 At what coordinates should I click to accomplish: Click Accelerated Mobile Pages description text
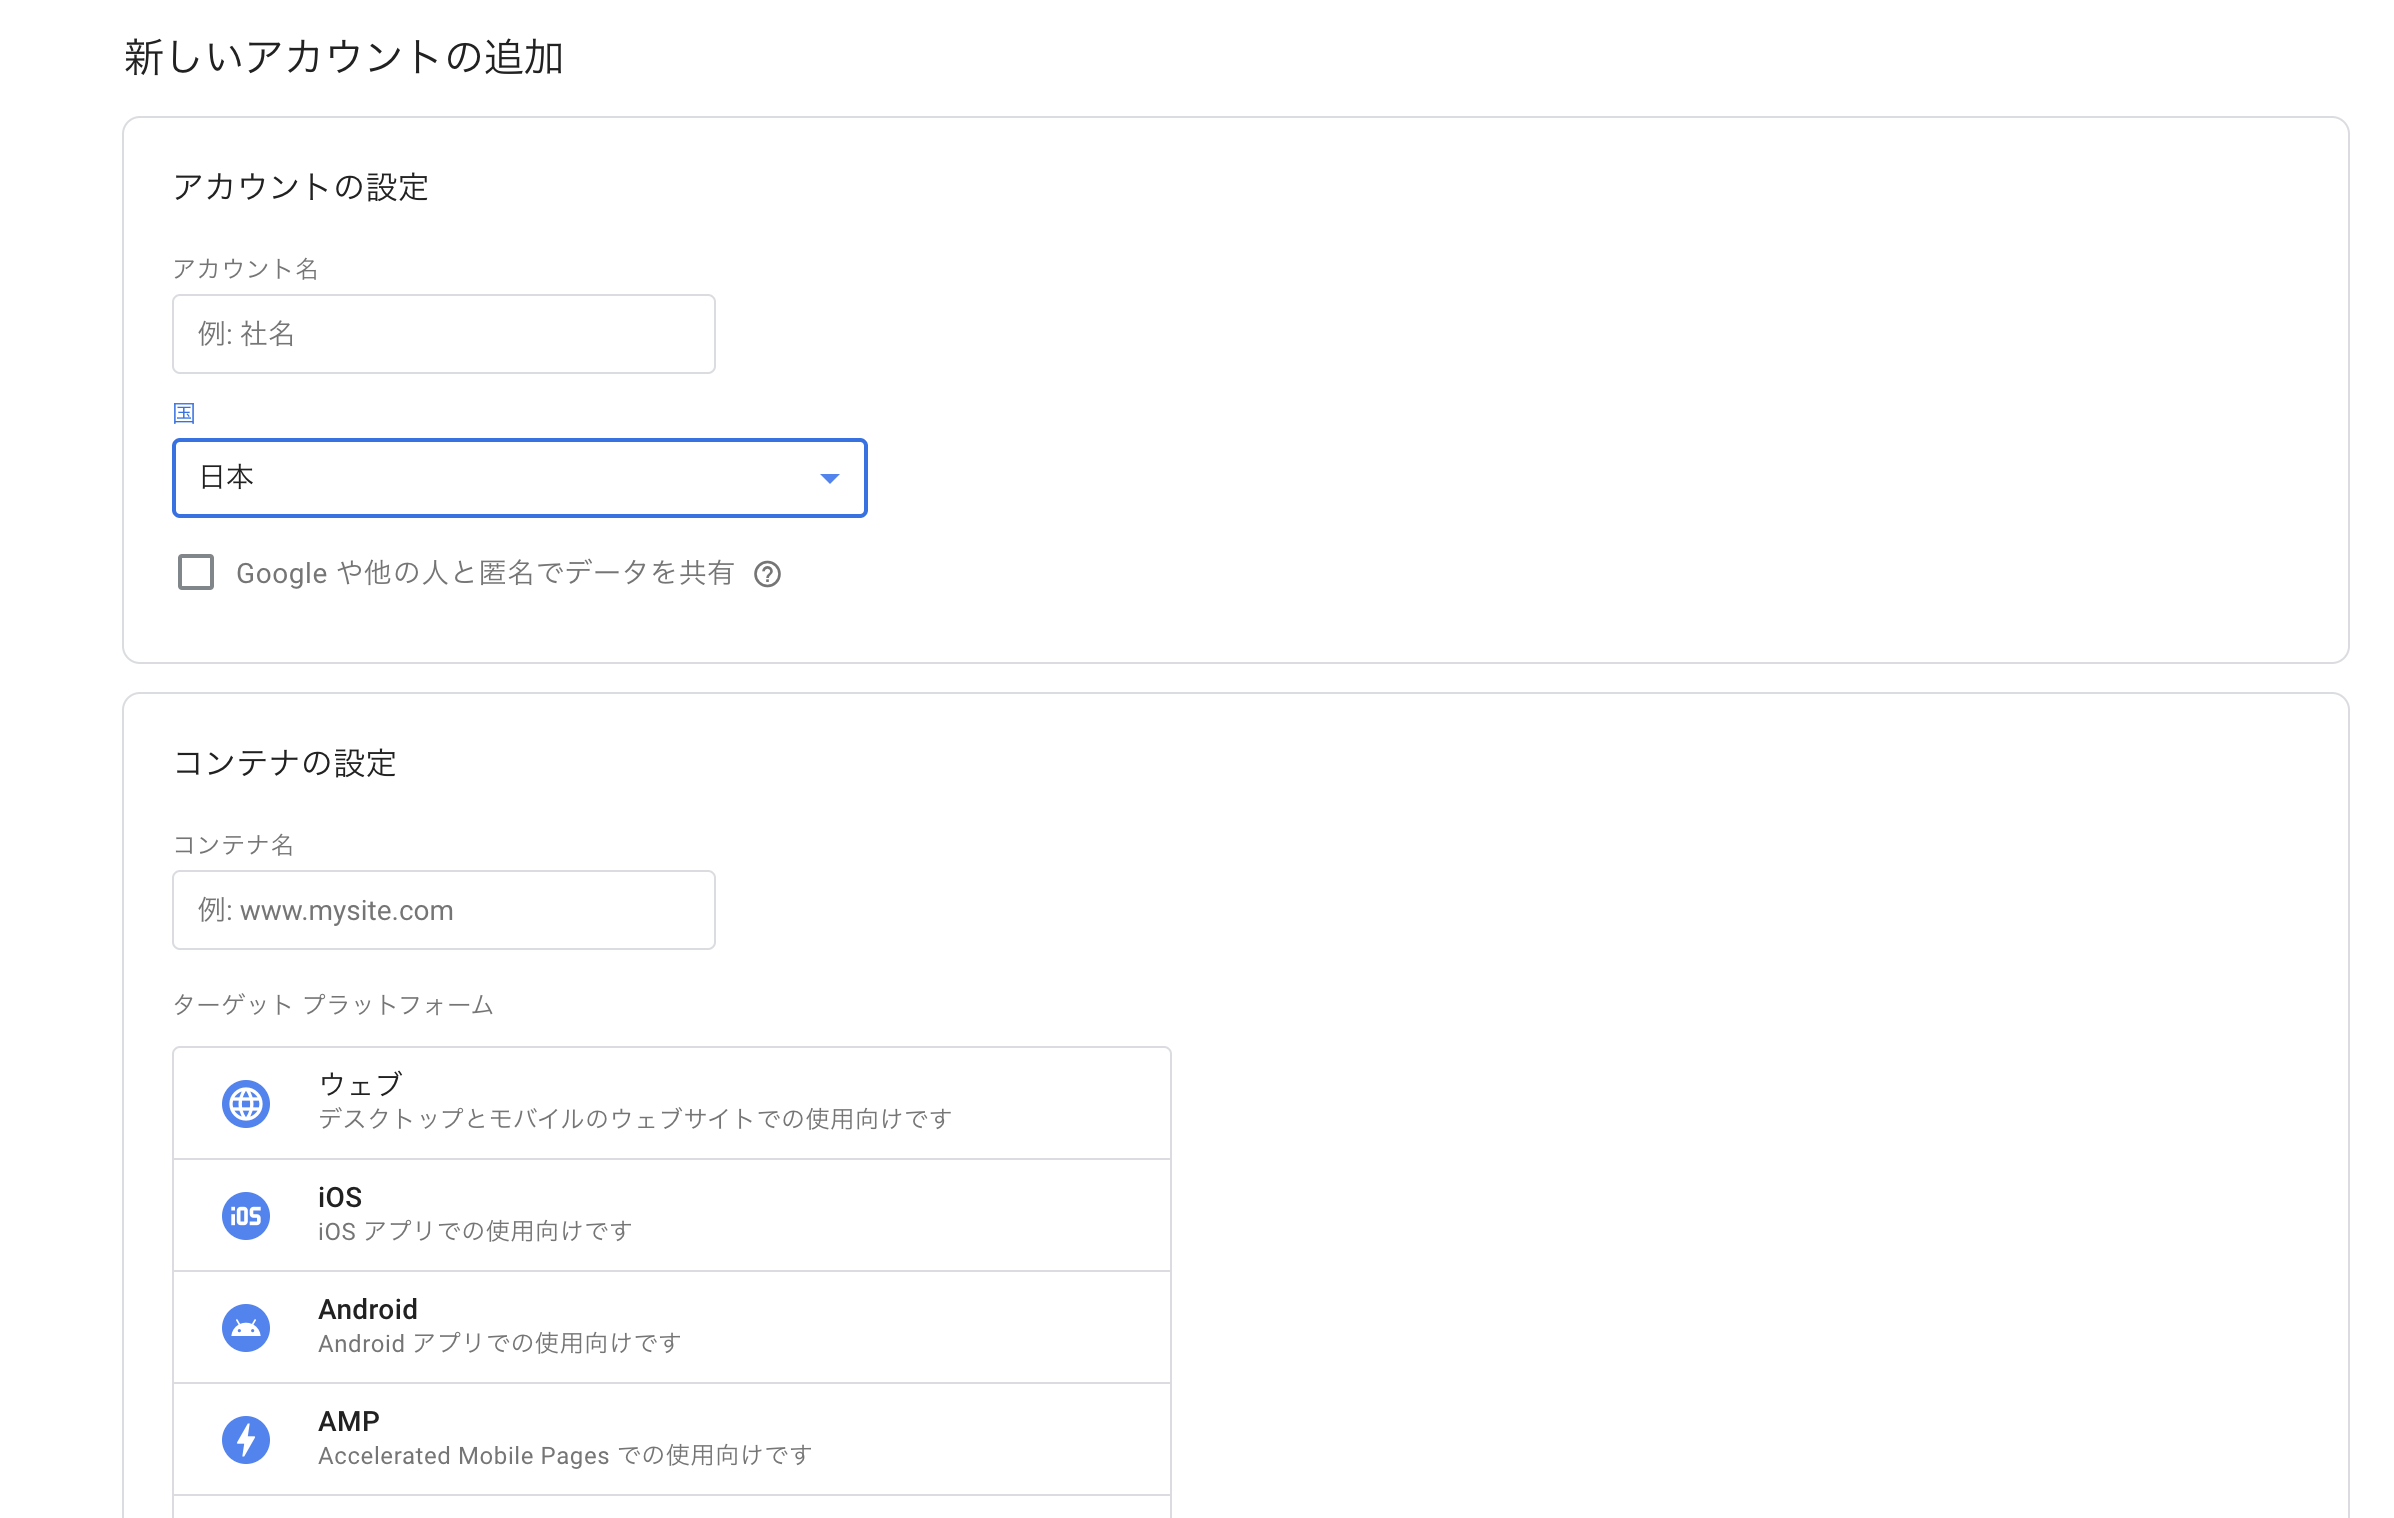[x=565, y=1456]
